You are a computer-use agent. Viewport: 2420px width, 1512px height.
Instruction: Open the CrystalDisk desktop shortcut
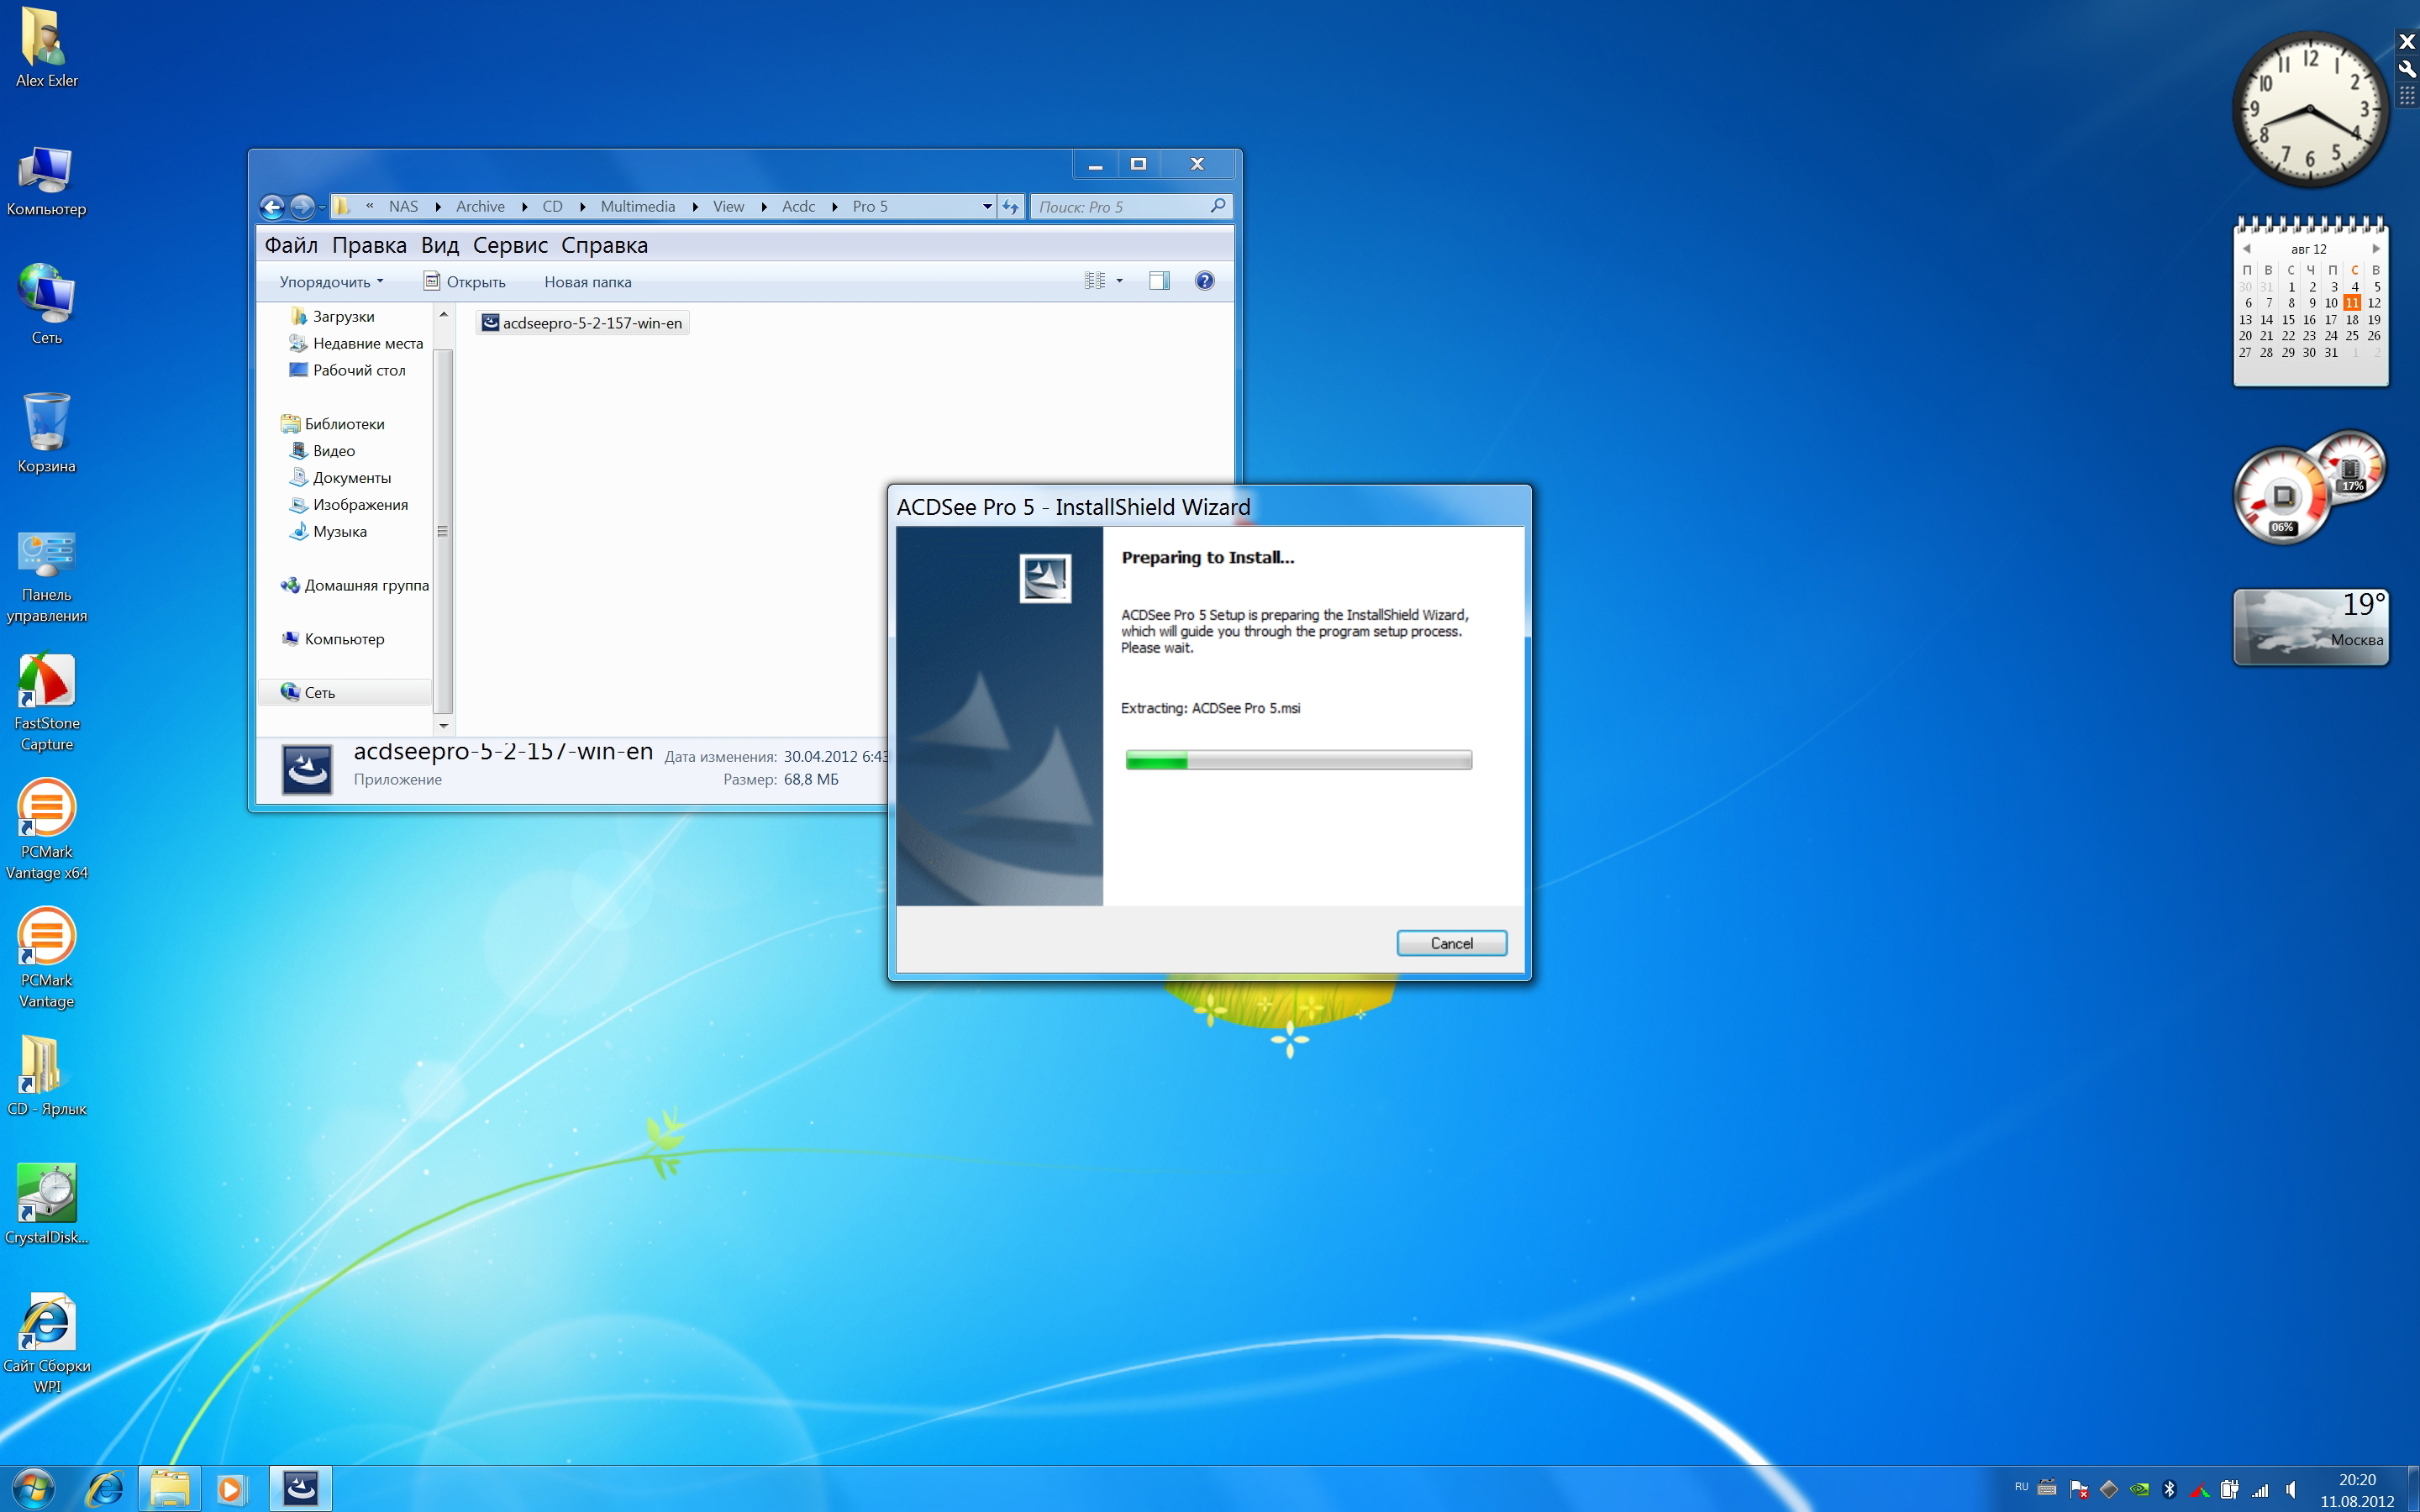click(46, 1195)
